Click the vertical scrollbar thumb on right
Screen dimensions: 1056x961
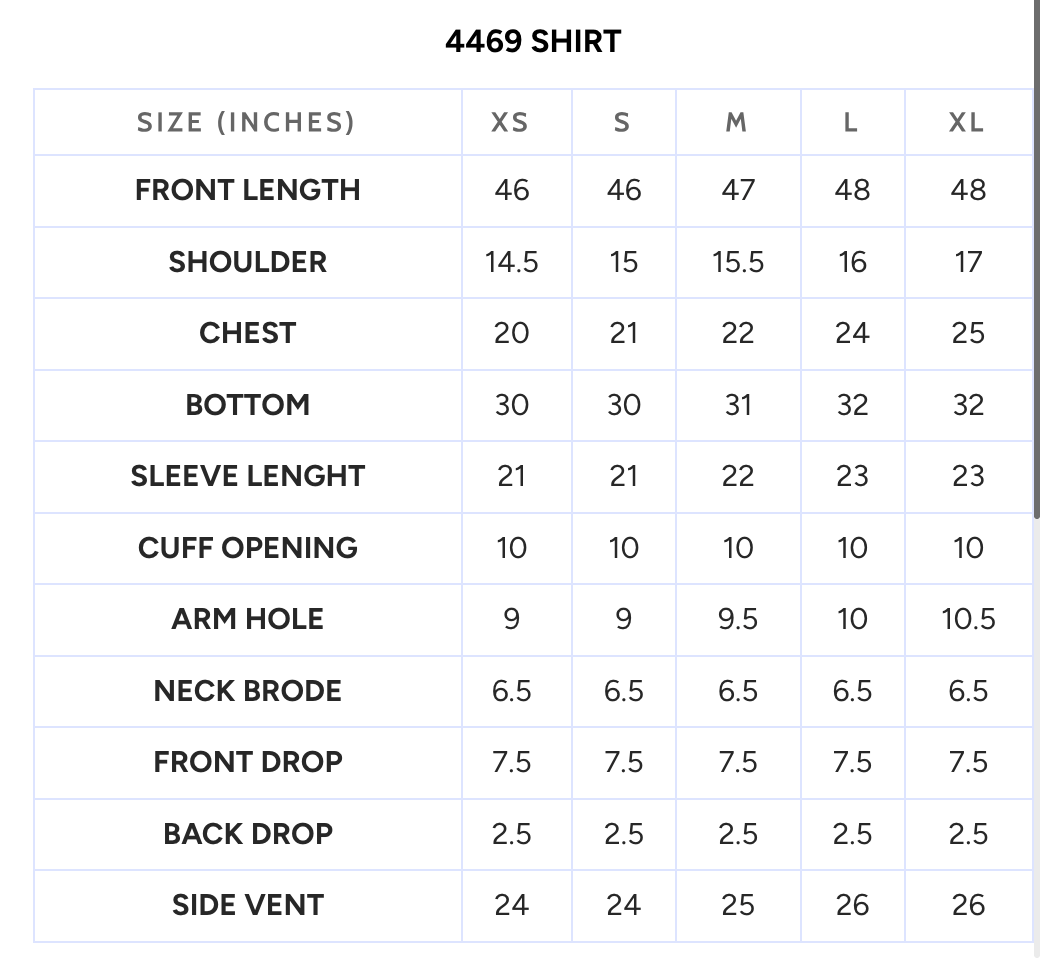pyautogui.click(x=1037, y=259)
